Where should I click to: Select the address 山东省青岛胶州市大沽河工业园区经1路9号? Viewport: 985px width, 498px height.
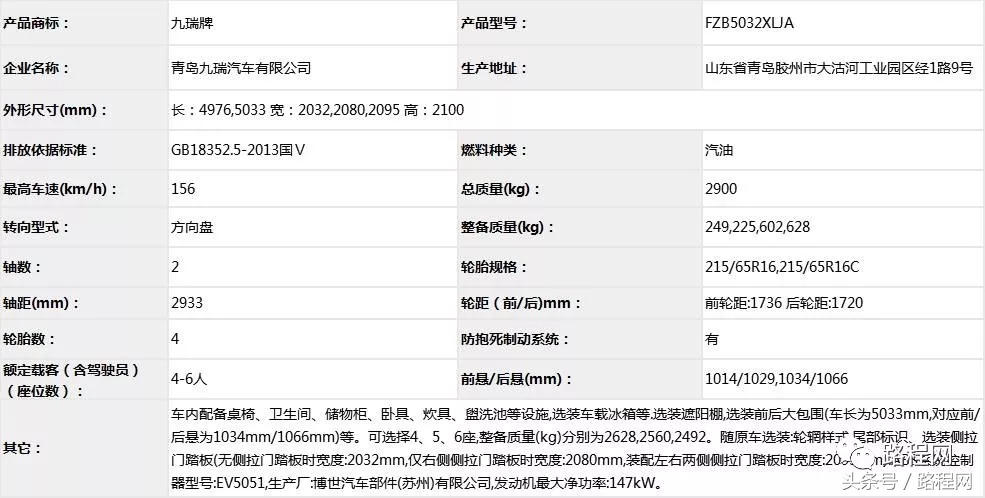click(x=839, y=68)
